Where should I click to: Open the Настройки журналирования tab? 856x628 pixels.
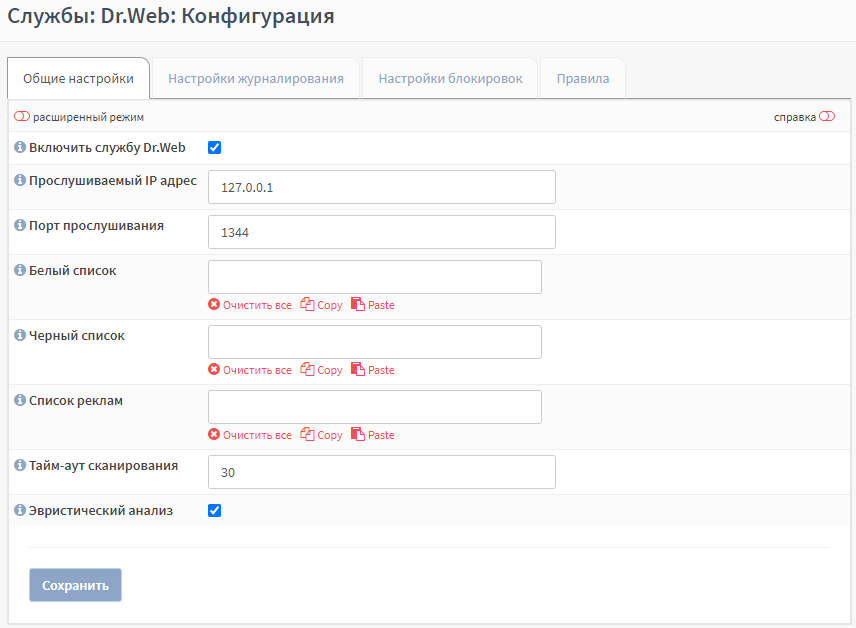pos(256,78)
